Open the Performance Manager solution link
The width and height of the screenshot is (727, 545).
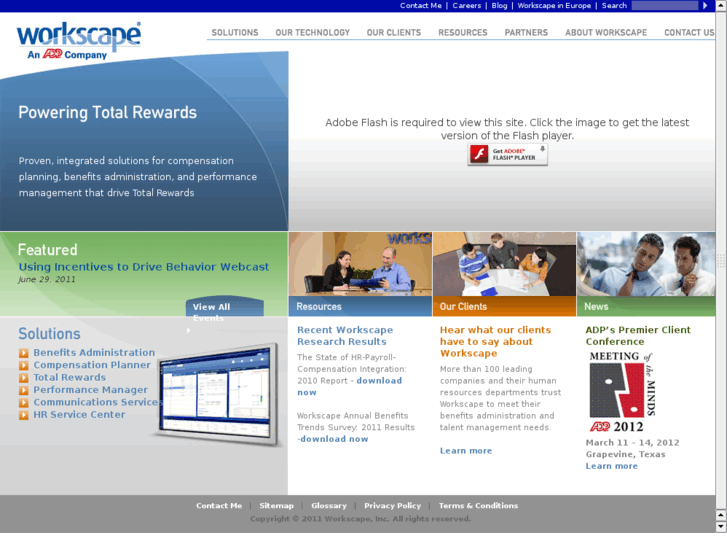coord(90,390)
